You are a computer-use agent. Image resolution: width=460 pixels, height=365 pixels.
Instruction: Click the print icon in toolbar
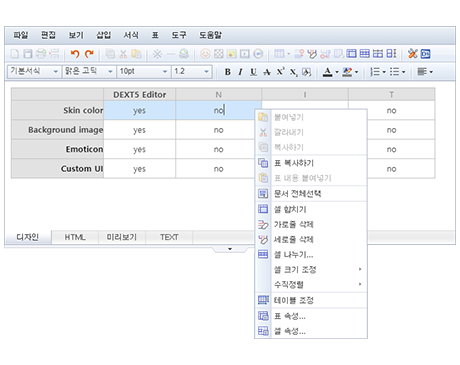coord(41,53)
